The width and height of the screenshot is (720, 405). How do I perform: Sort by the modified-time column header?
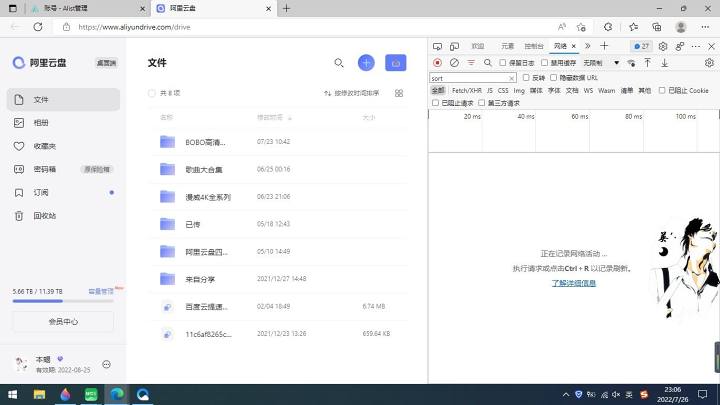274,118
